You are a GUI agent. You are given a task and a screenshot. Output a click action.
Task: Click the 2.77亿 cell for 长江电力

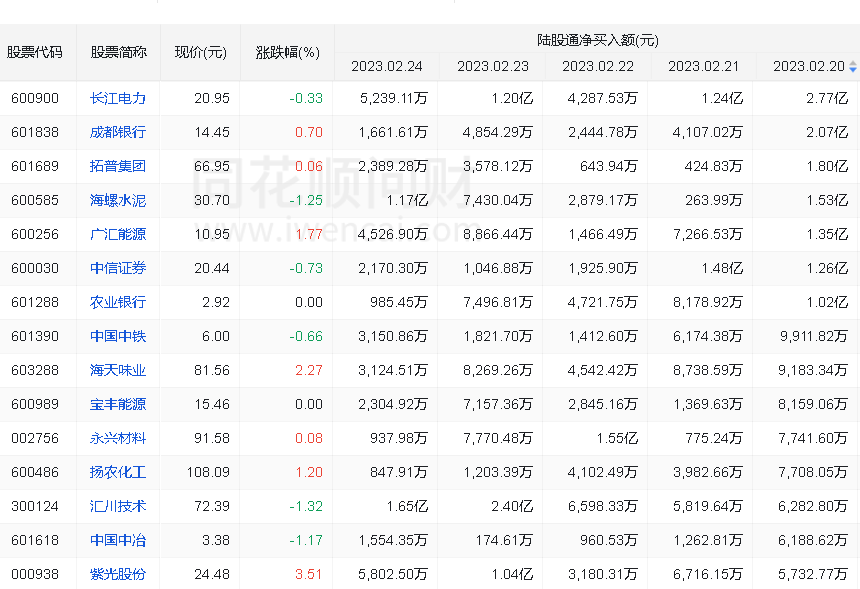tap(827, 98)
